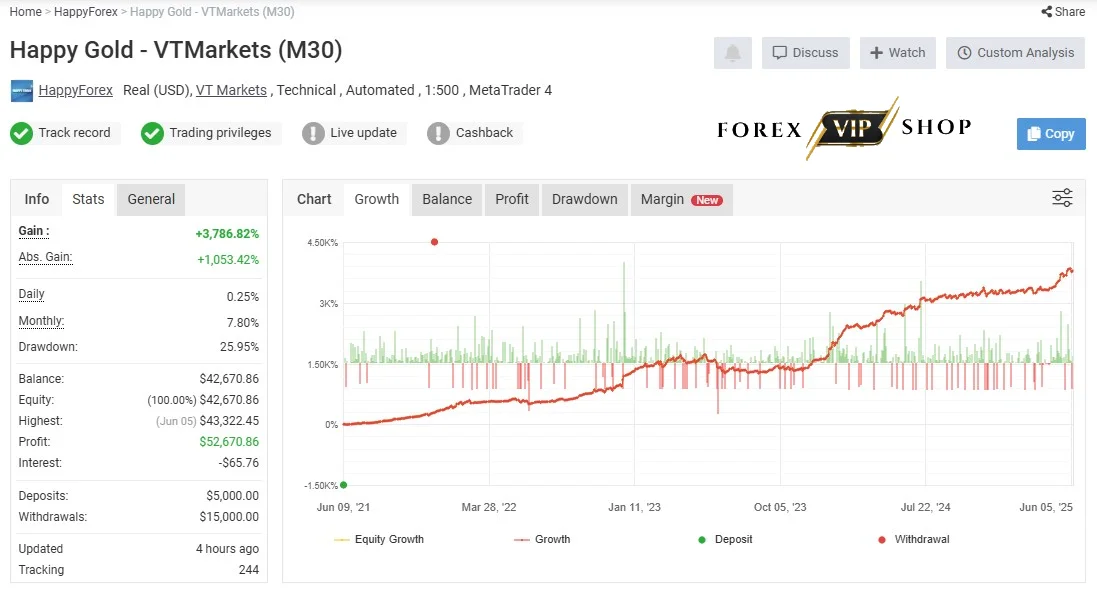Image resolution: width=1097 pixels, height=592 pixels.
Task: Open the HappyForex profile link
Action: click(x=76, y=90)
